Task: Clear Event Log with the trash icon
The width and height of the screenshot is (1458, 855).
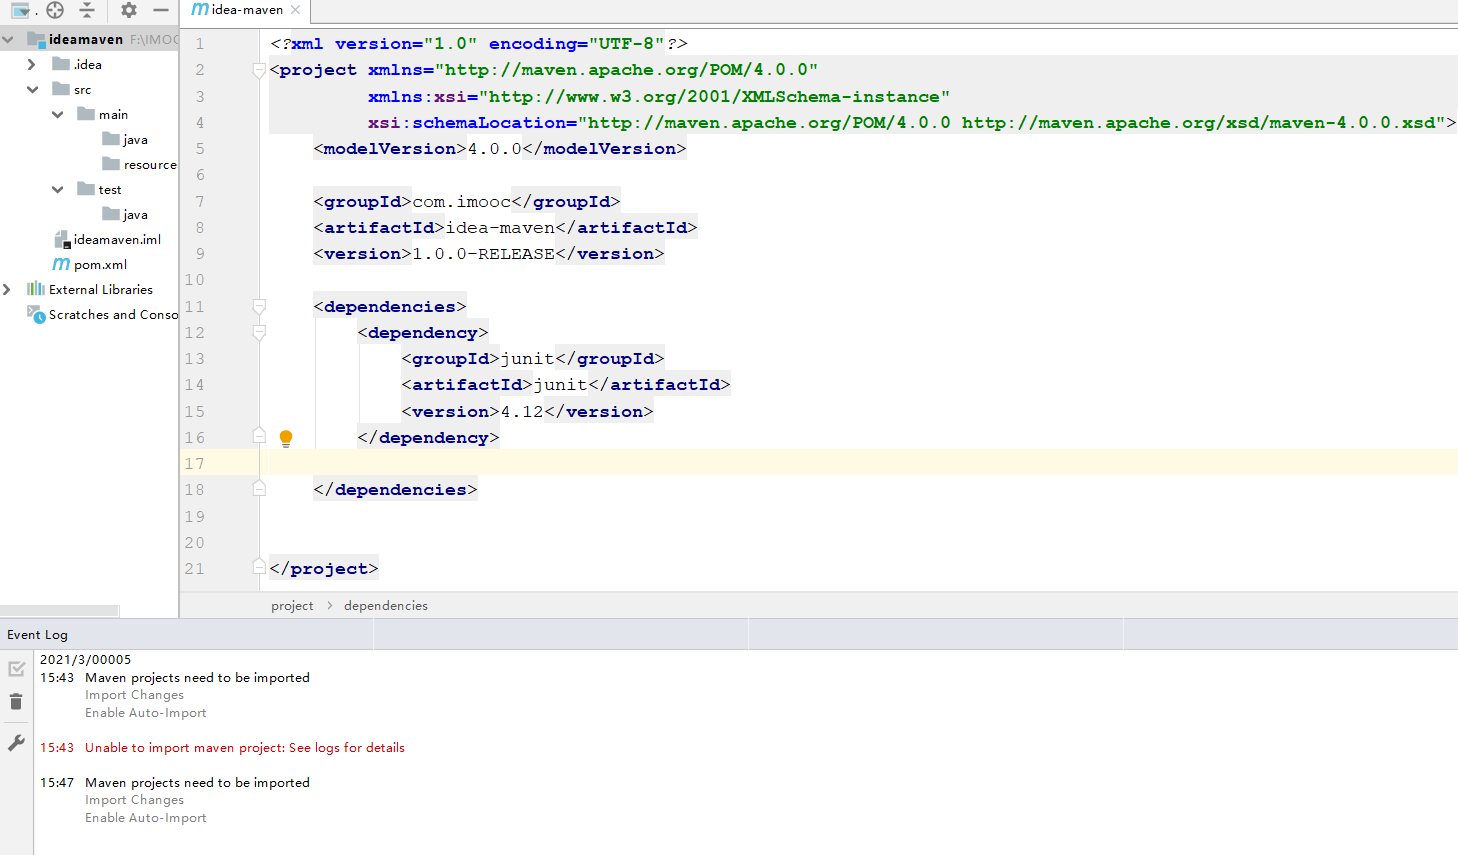Action: pyautogui.click(x=16, y=702)
